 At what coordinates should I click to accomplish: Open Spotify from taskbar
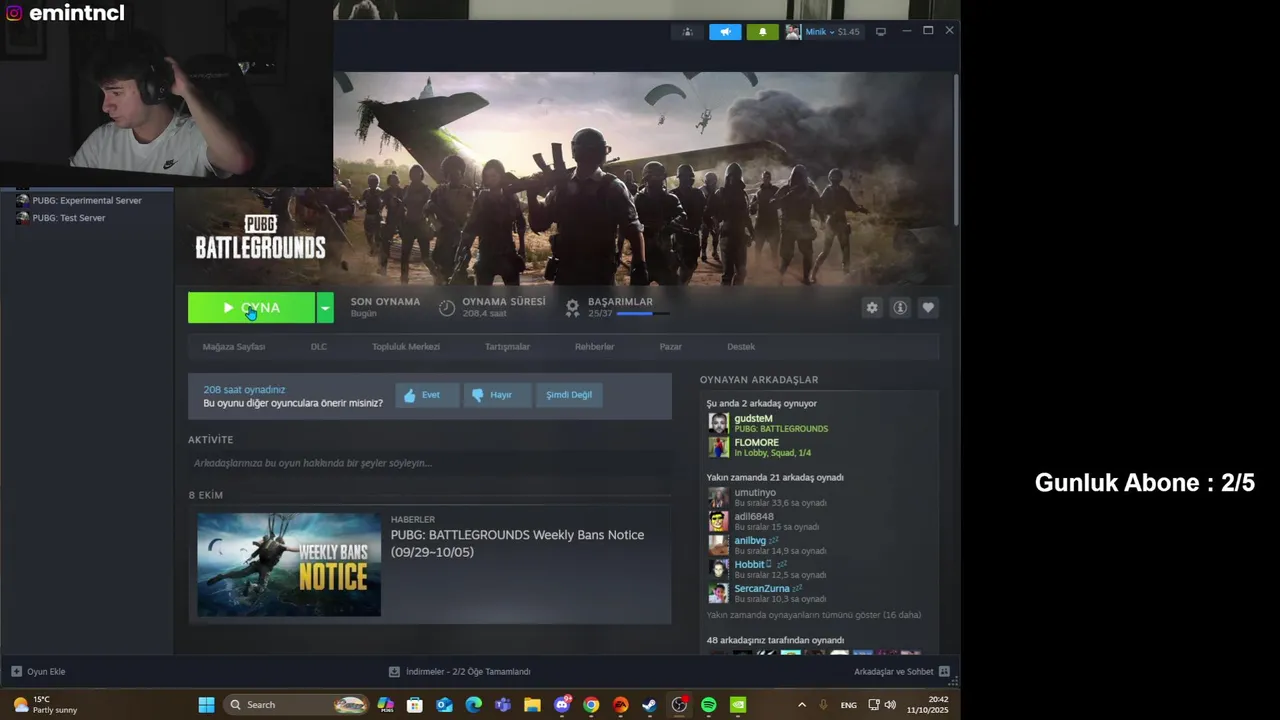point(709,705)
